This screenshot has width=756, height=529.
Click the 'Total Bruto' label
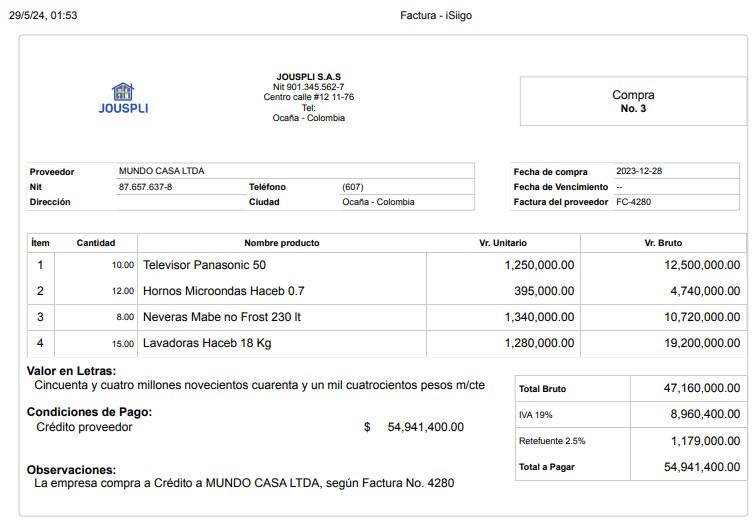(542, 389)
